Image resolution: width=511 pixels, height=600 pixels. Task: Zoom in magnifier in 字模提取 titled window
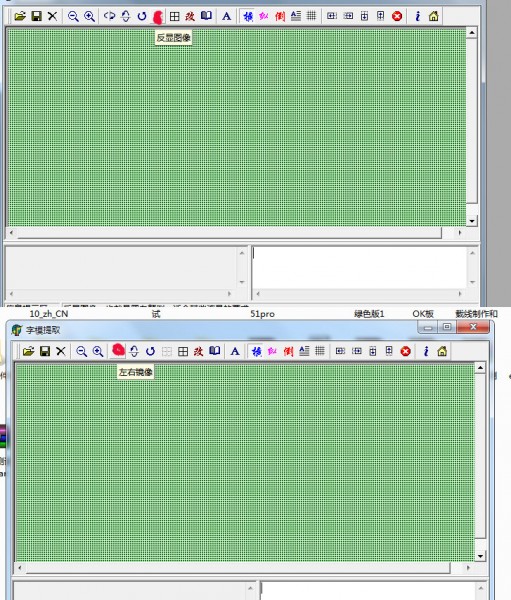pos(98,351)
